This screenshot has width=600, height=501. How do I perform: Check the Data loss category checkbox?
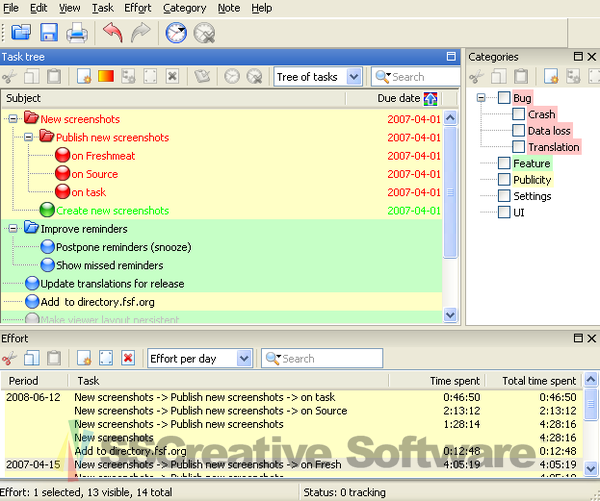(x=518, y=131)
